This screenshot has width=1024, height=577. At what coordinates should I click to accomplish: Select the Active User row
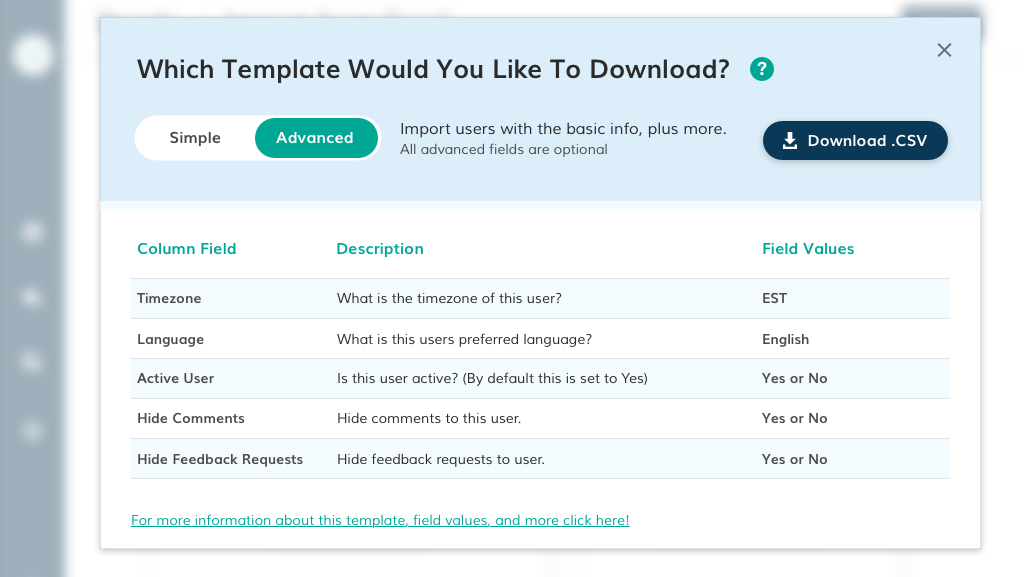click(x=540, y=379)
